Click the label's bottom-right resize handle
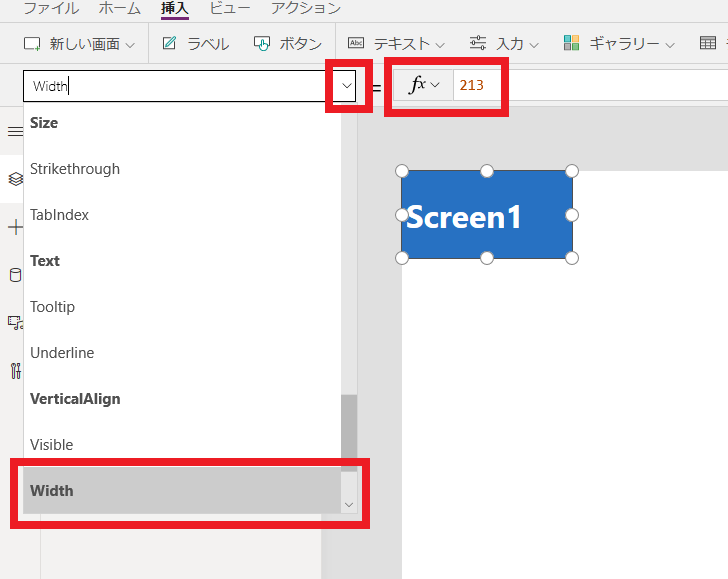The width and height of the screenshot is (728, 579). pos(572,258)
